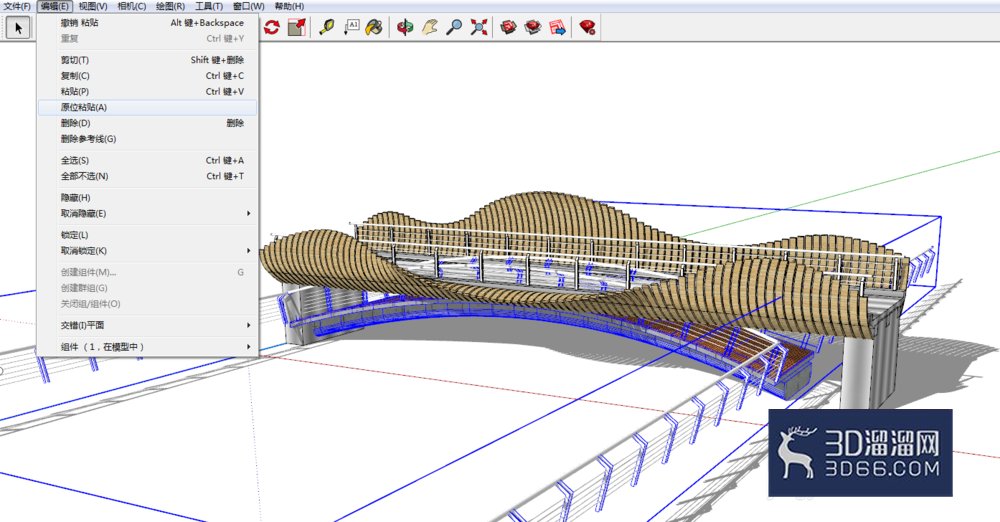Open the 工具(T) menu
Screen dimensions: 1000x522
point(209,6)
